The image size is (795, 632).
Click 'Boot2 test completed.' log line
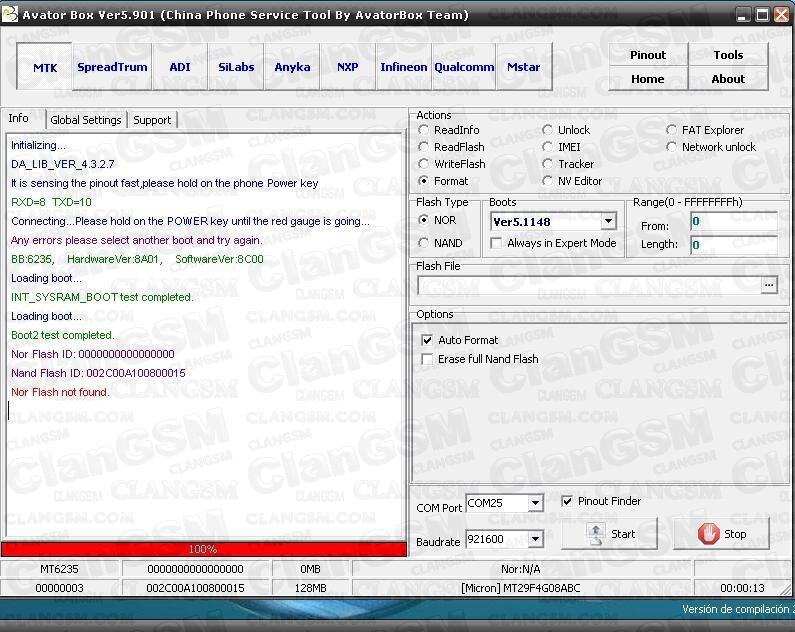pyautogui.click(x=63, y=336)
